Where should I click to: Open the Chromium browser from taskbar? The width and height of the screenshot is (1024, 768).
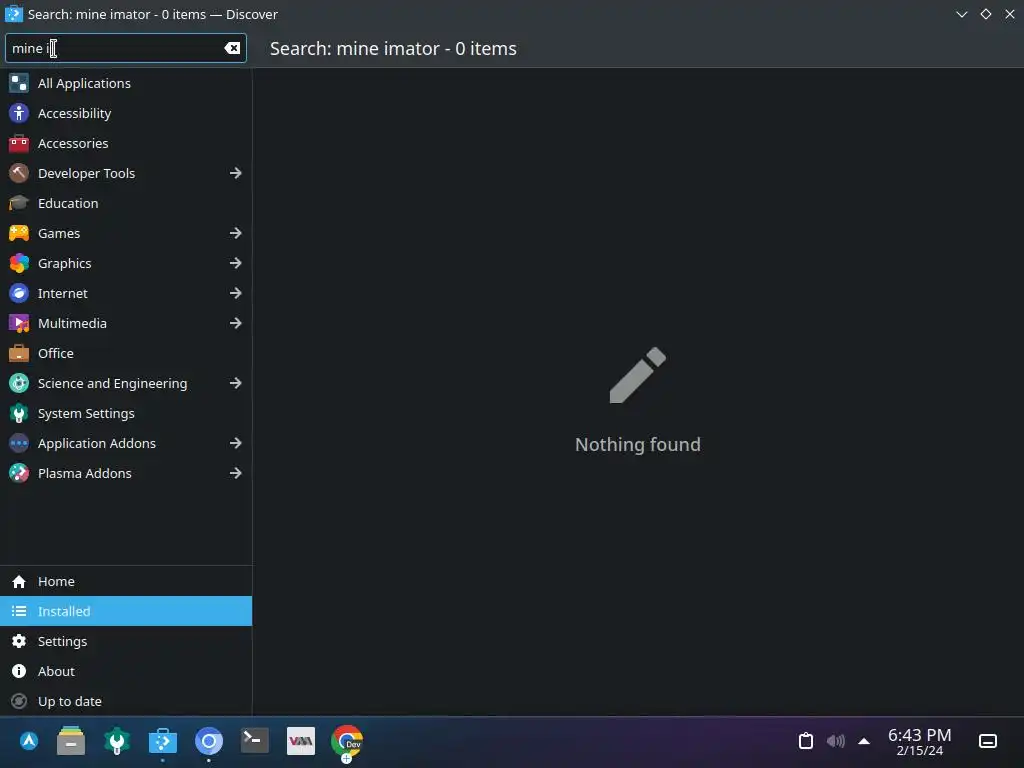pyautogui.click(x=209, y=741)
